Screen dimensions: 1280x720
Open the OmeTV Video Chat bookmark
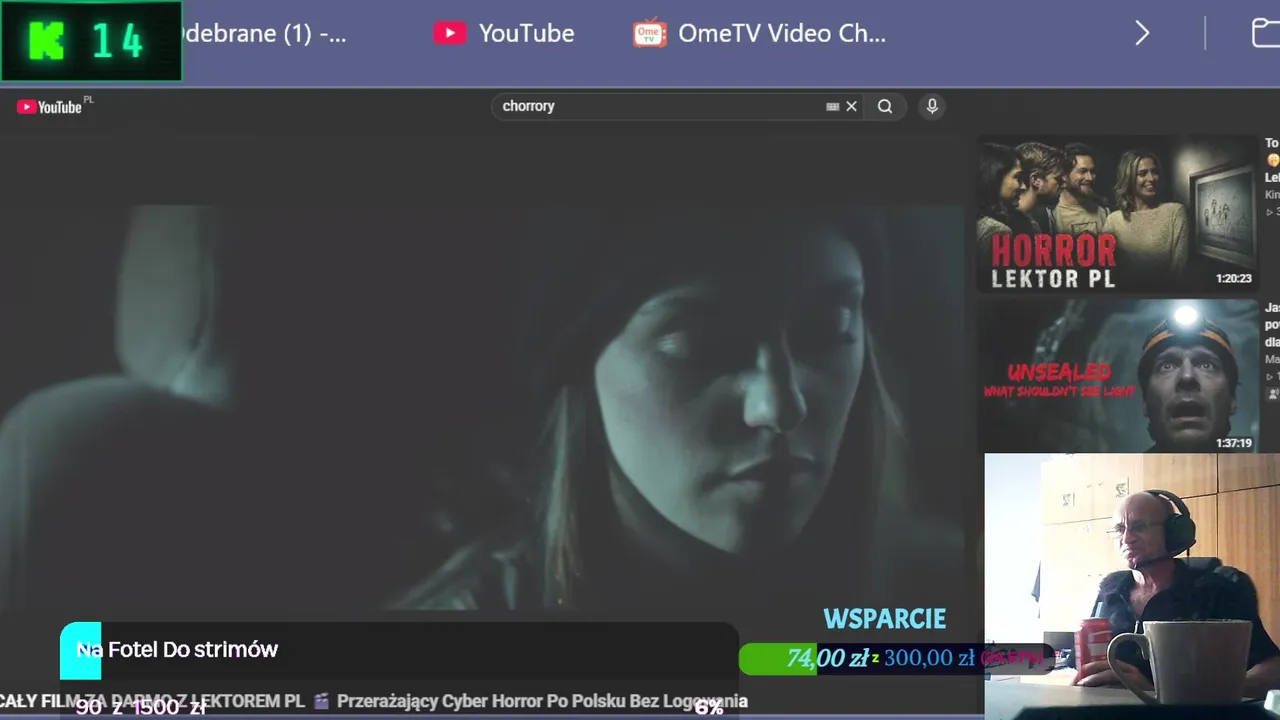(x=760, y=33)
